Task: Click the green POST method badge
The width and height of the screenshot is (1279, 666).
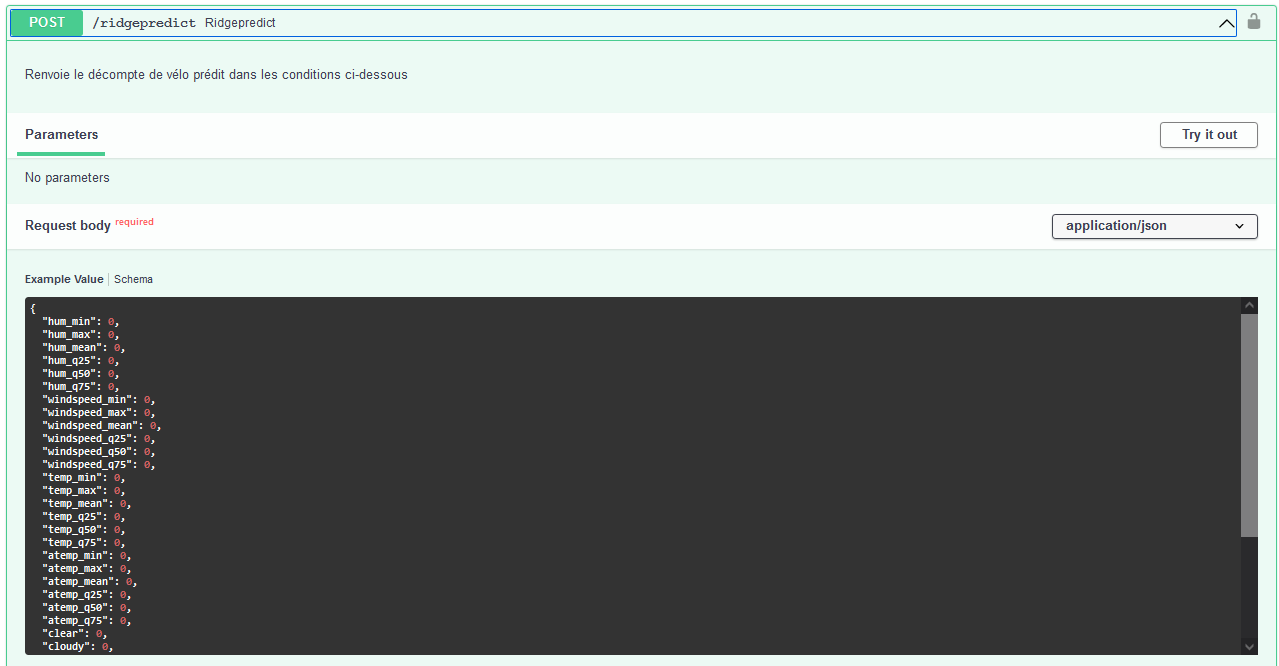Action: click(47, 22)
